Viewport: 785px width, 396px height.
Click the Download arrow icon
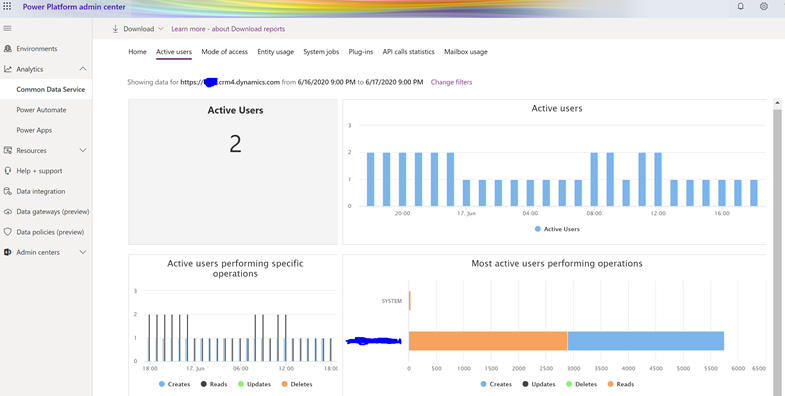(115, 29)
